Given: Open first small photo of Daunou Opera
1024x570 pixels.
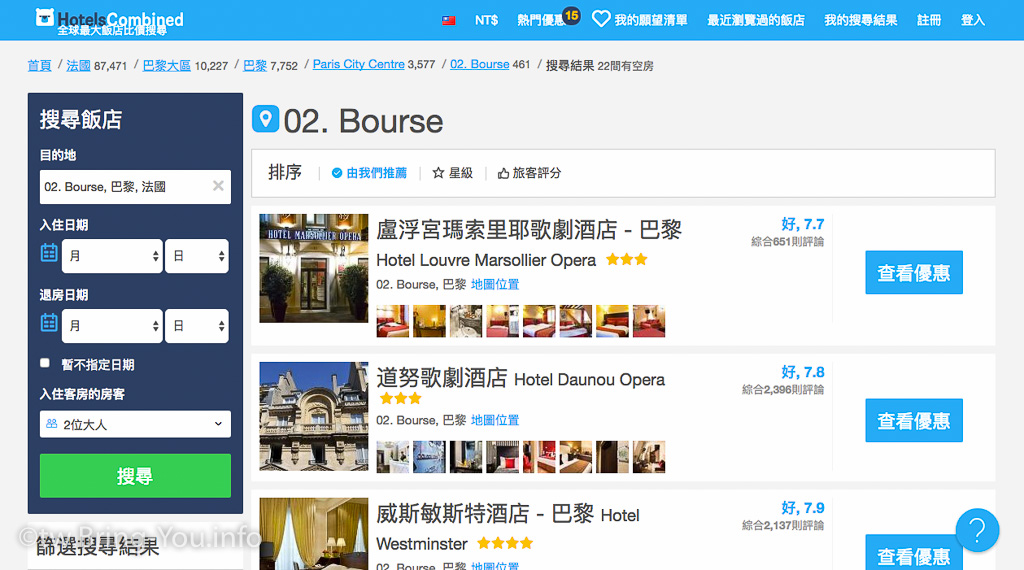Looking at the screenshot, I should 392,457.
